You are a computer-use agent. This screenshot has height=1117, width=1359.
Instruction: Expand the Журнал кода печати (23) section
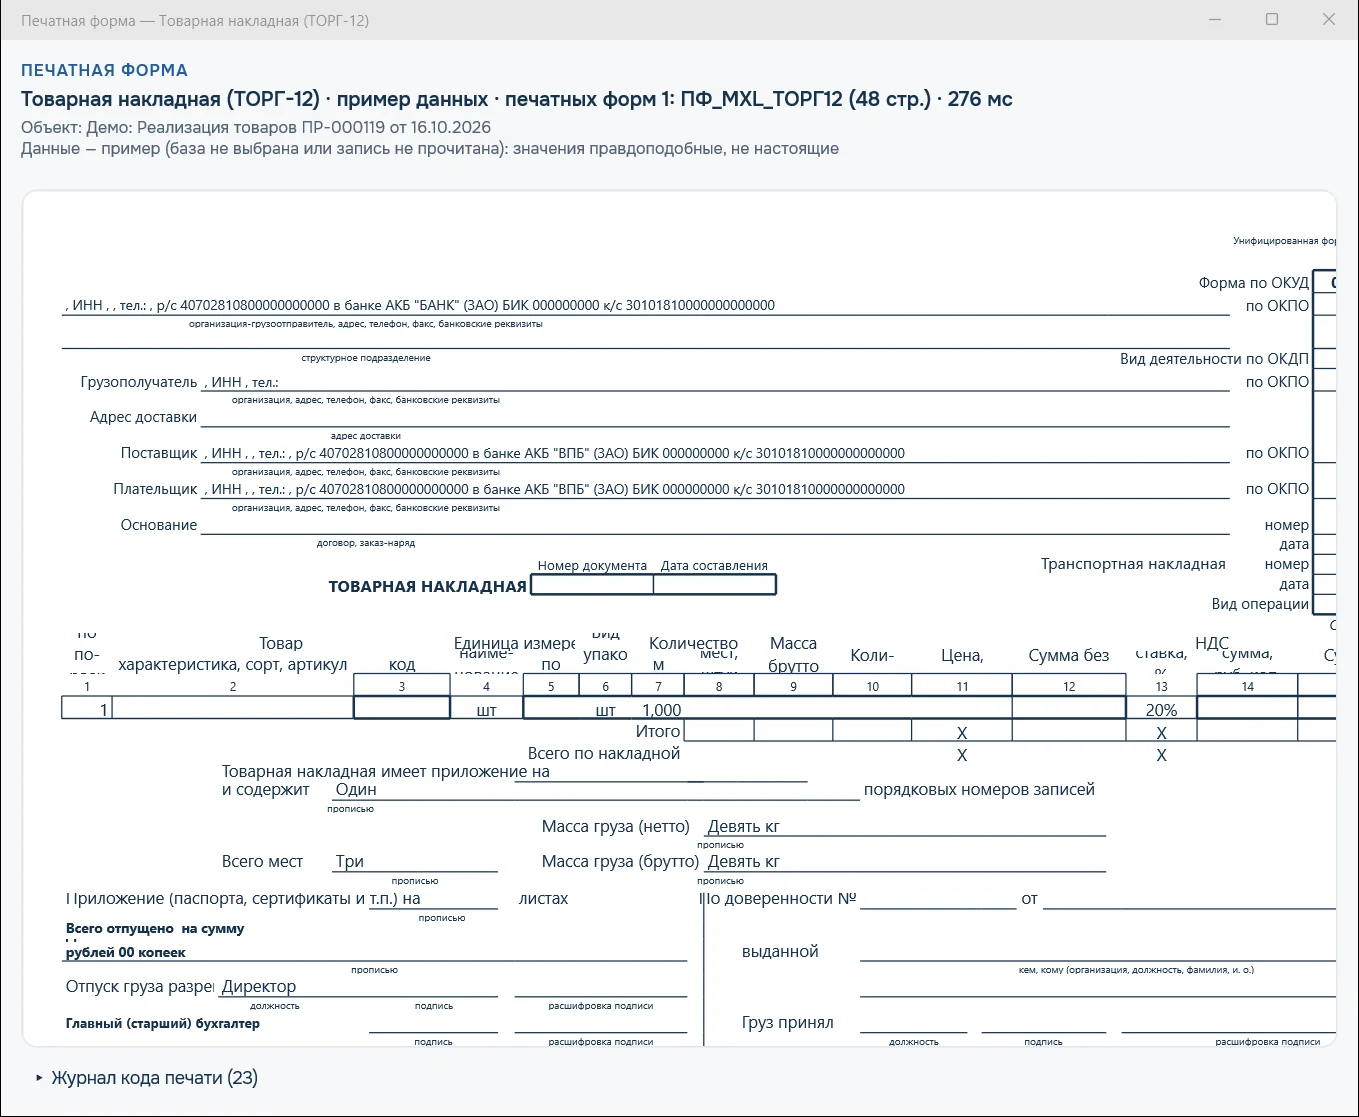click(147, 1078)
